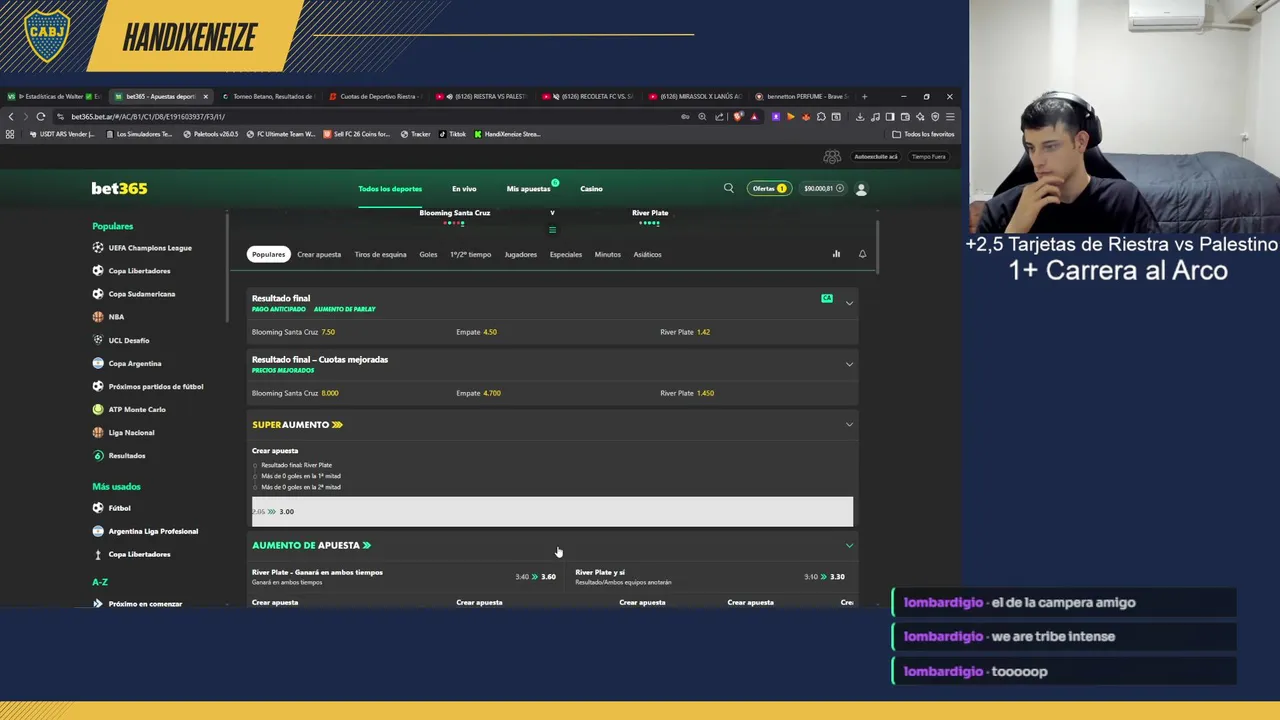The height and width of the screenshot is (720, 1280).
Task: Open the browser apps grid icon
Action: 10,134
